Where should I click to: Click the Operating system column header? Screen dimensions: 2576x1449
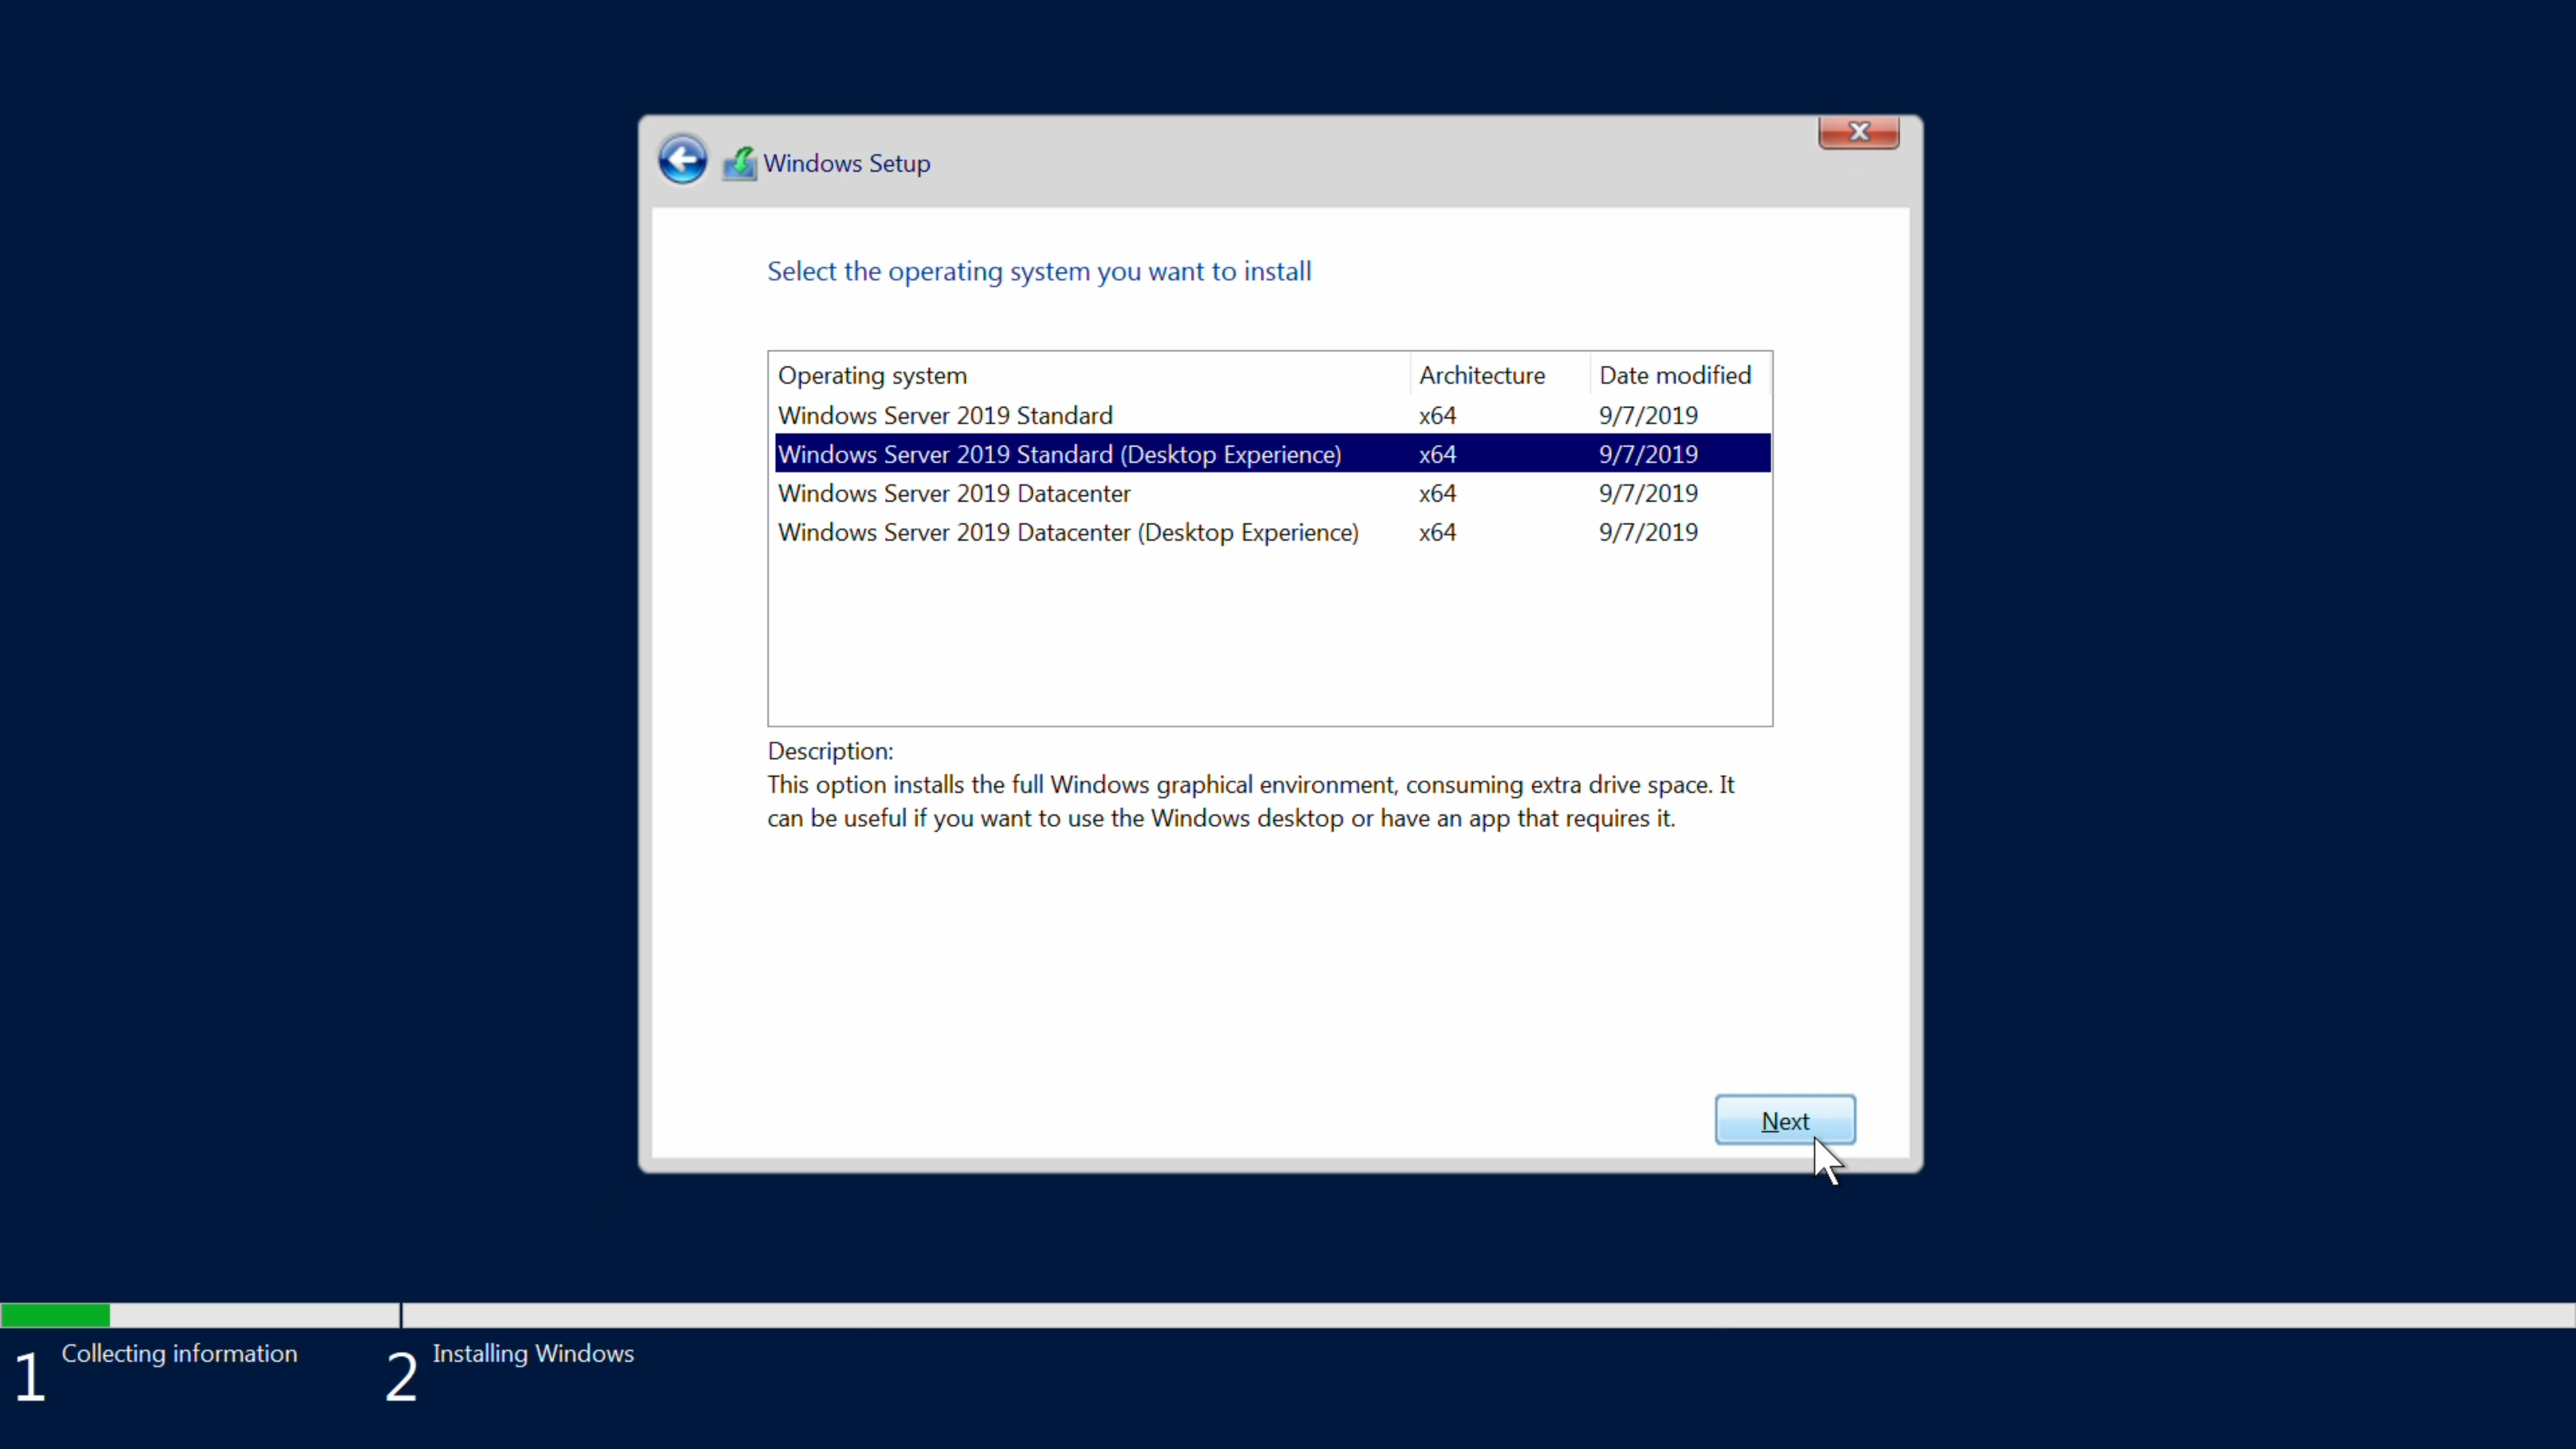tap(1090, 375)
